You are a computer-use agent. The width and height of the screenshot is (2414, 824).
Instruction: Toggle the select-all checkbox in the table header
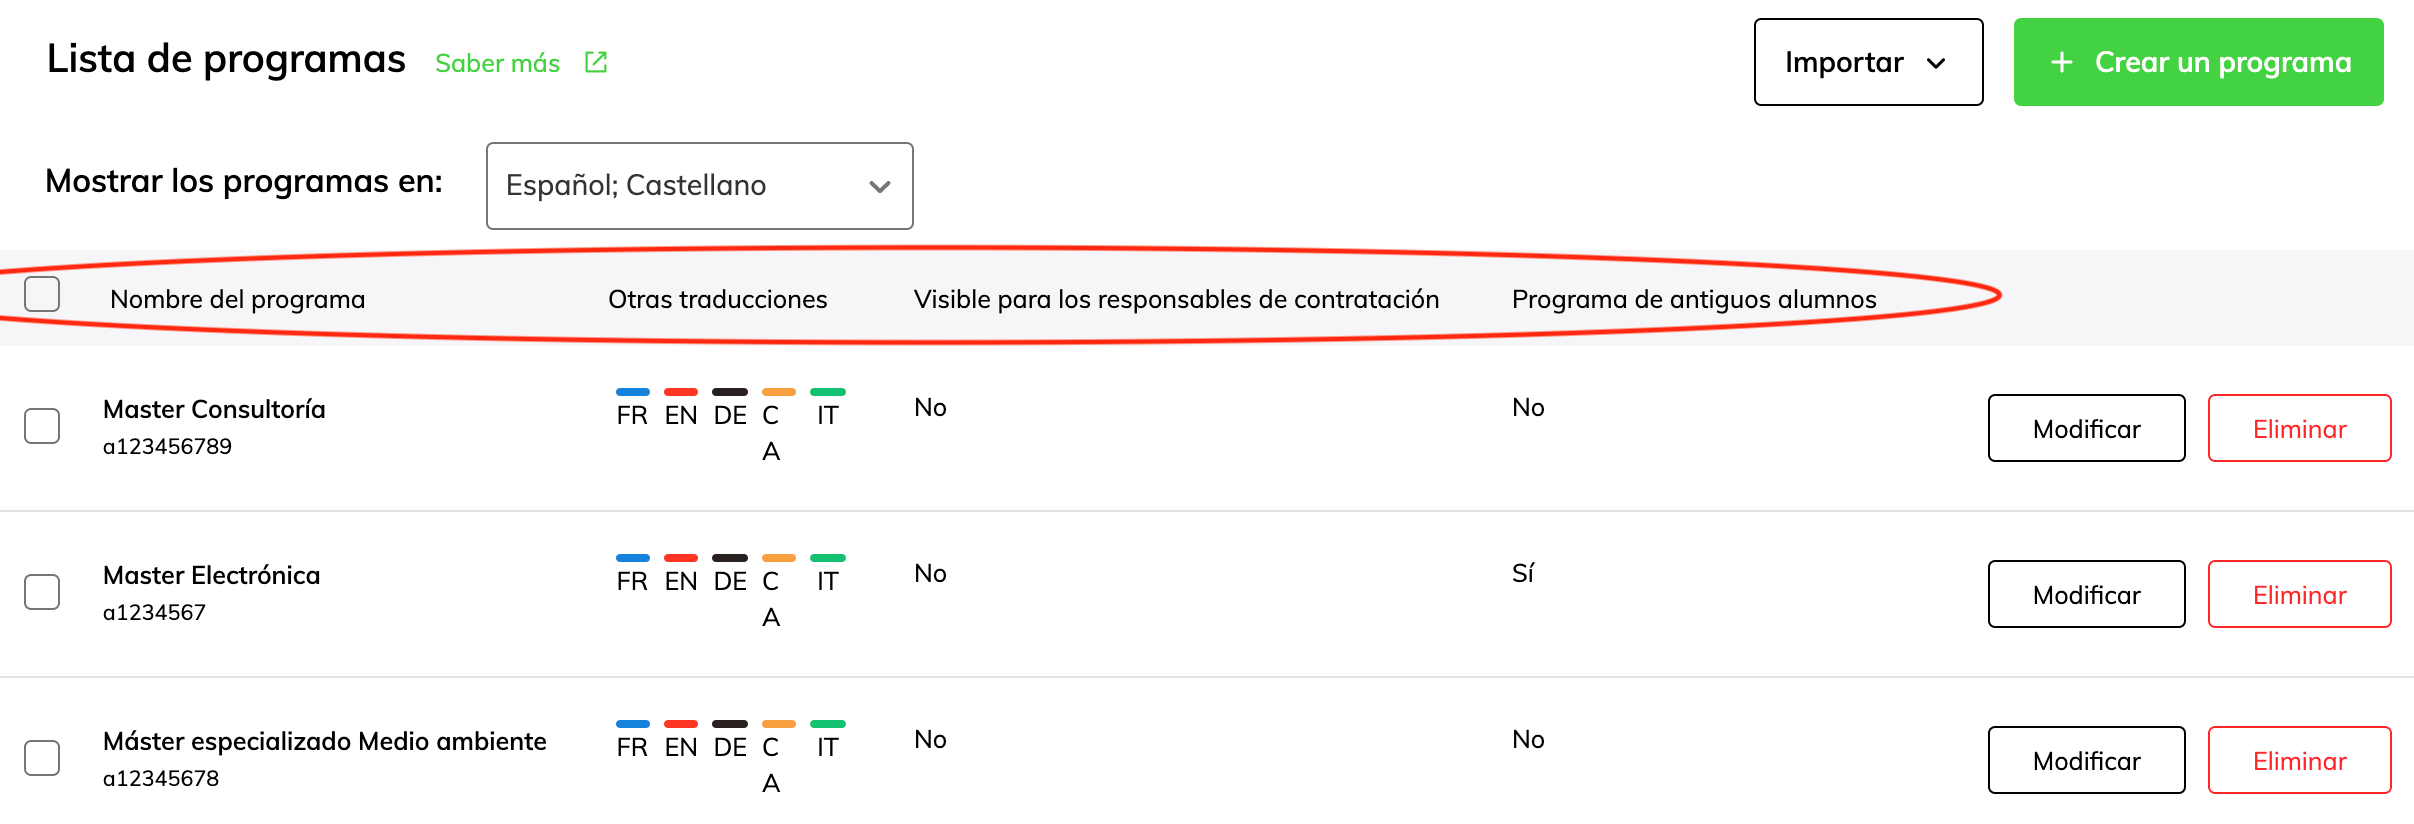[42, 294]
